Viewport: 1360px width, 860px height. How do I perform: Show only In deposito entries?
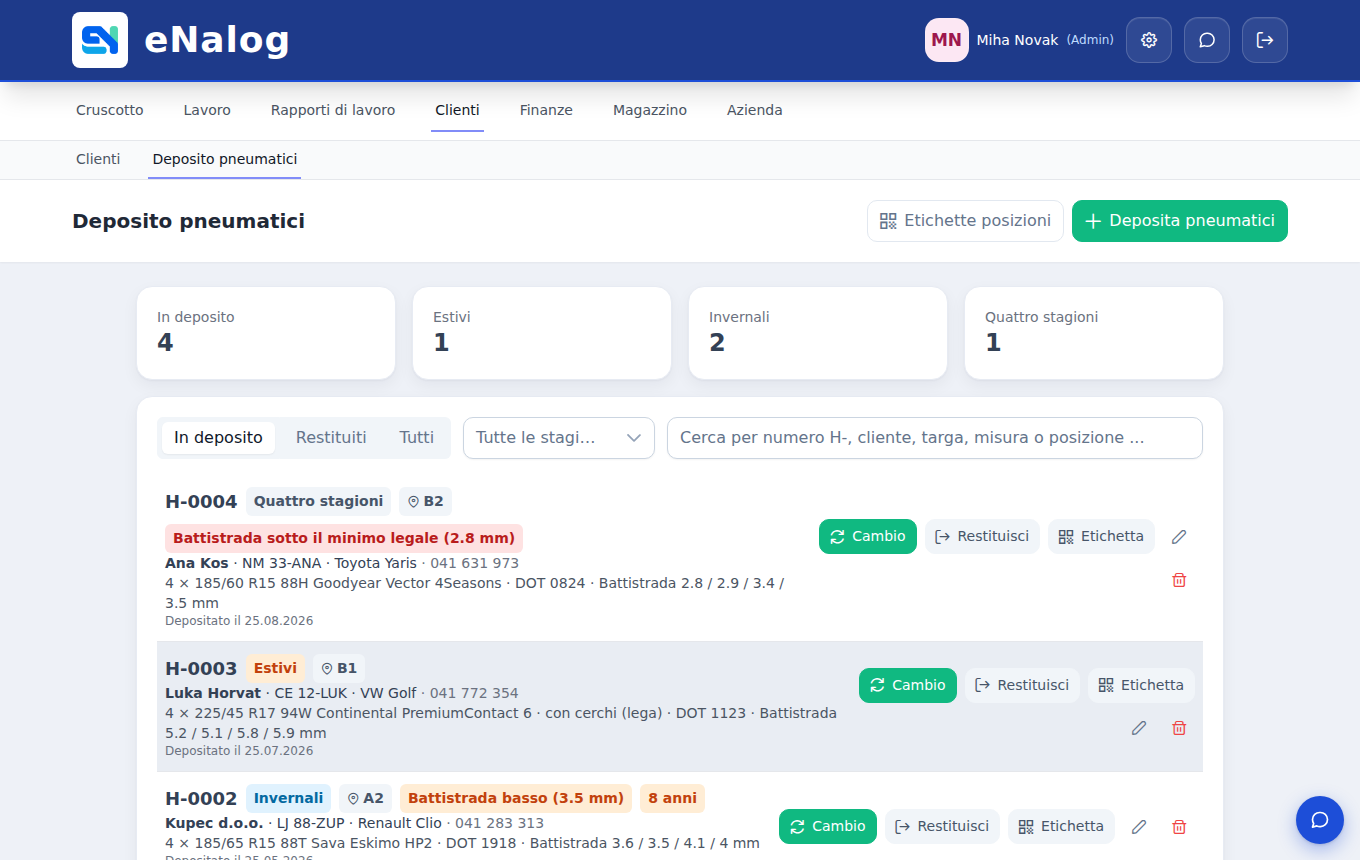(x=218, y=438)
